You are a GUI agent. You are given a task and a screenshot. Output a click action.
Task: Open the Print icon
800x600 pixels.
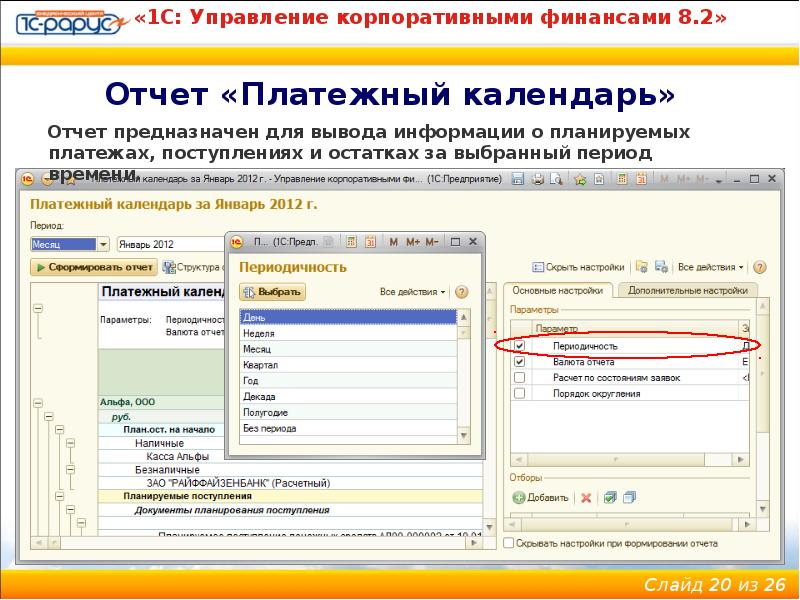click(535, 182)
